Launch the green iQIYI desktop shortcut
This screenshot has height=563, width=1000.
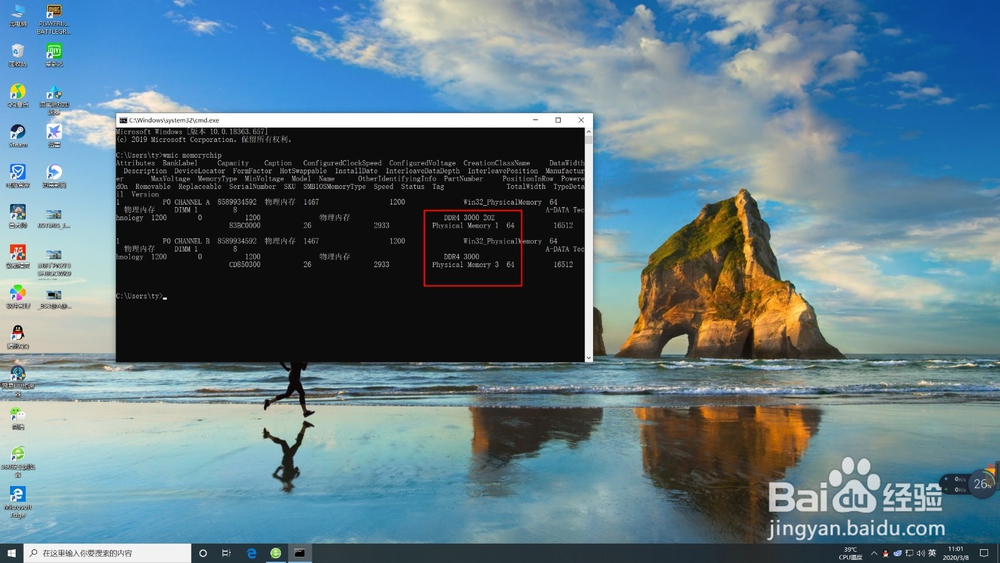click(54, 55)
